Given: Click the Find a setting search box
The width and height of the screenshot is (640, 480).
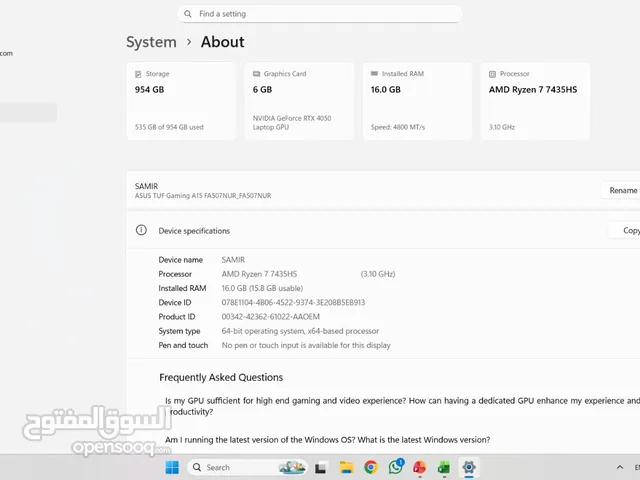Looking at the screenshot, I should pos(320,14).
